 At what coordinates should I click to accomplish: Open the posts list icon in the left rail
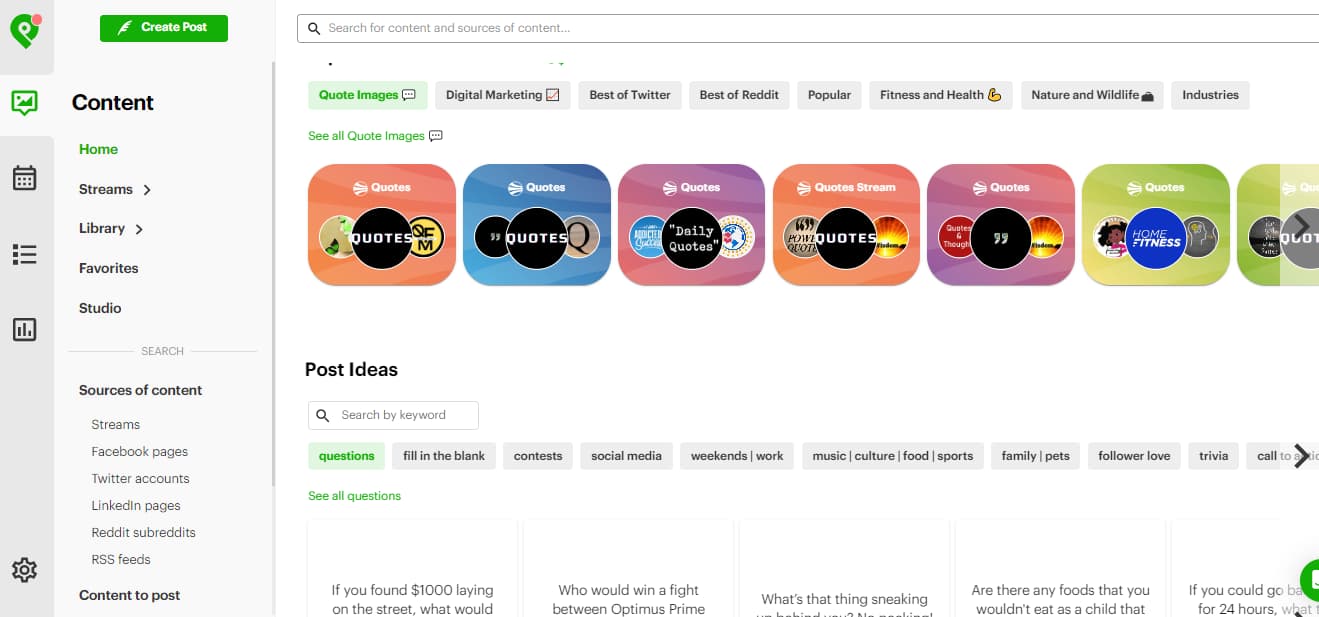[x=24, y=254]
